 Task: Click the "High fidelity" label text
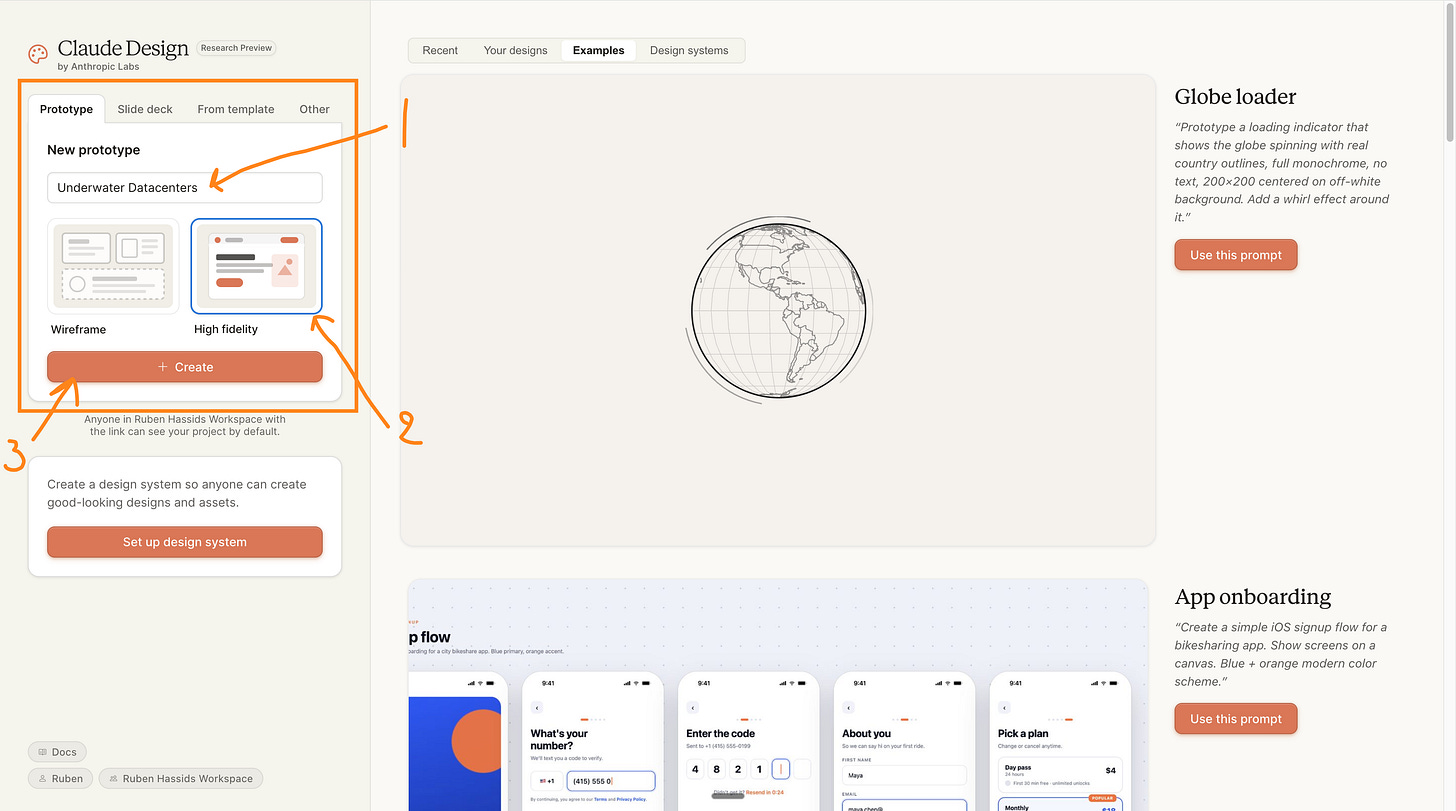(226, 329)
